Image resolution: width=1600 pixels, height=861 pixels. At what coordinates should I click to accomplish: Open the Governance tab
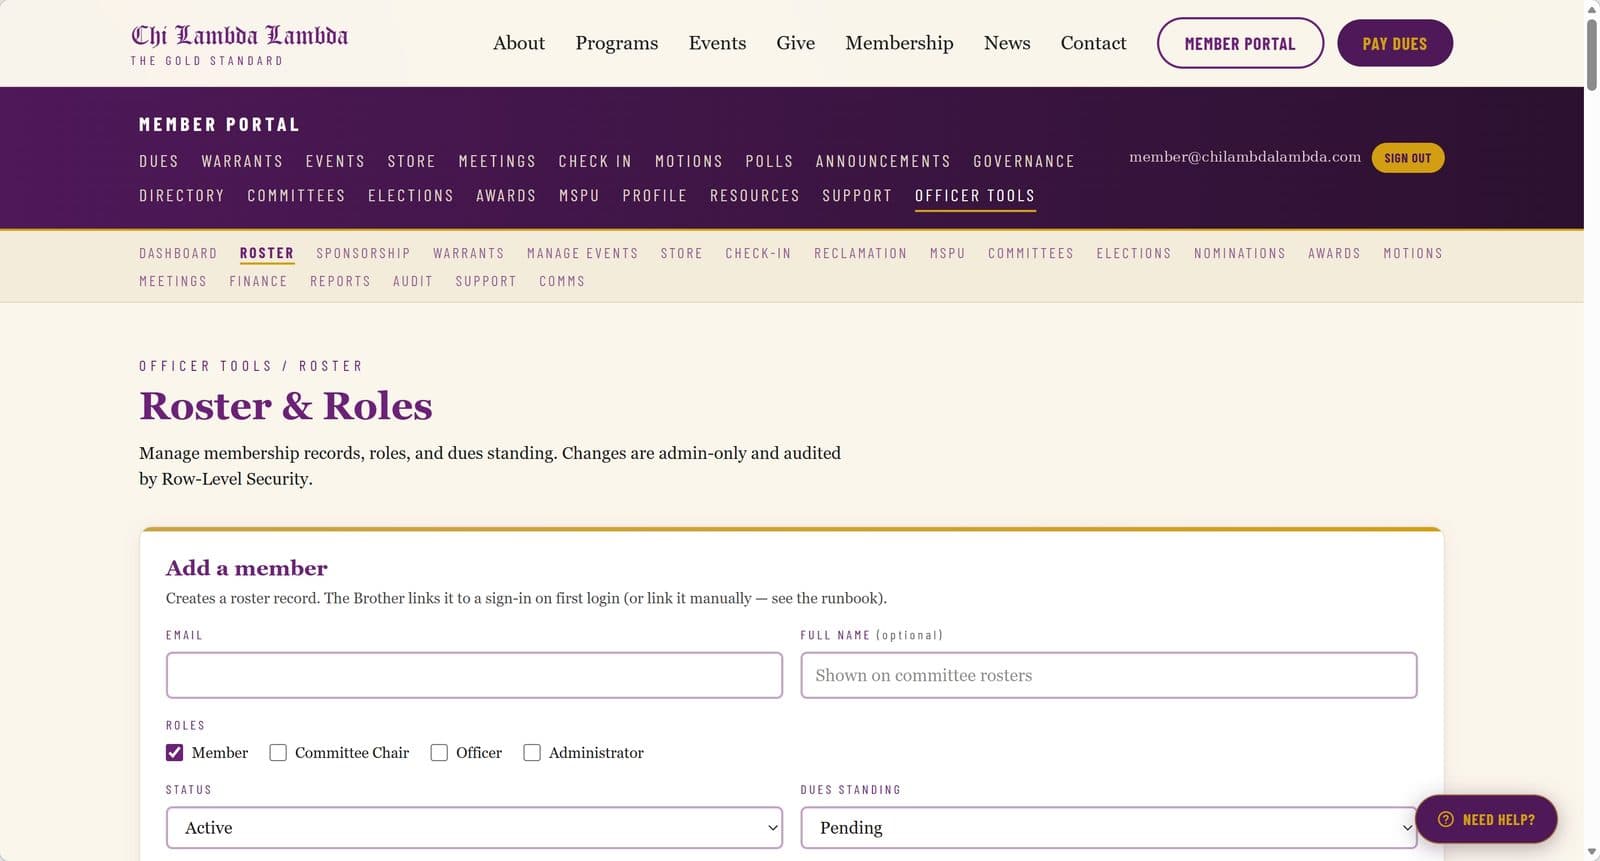[x=1024, y=161]
